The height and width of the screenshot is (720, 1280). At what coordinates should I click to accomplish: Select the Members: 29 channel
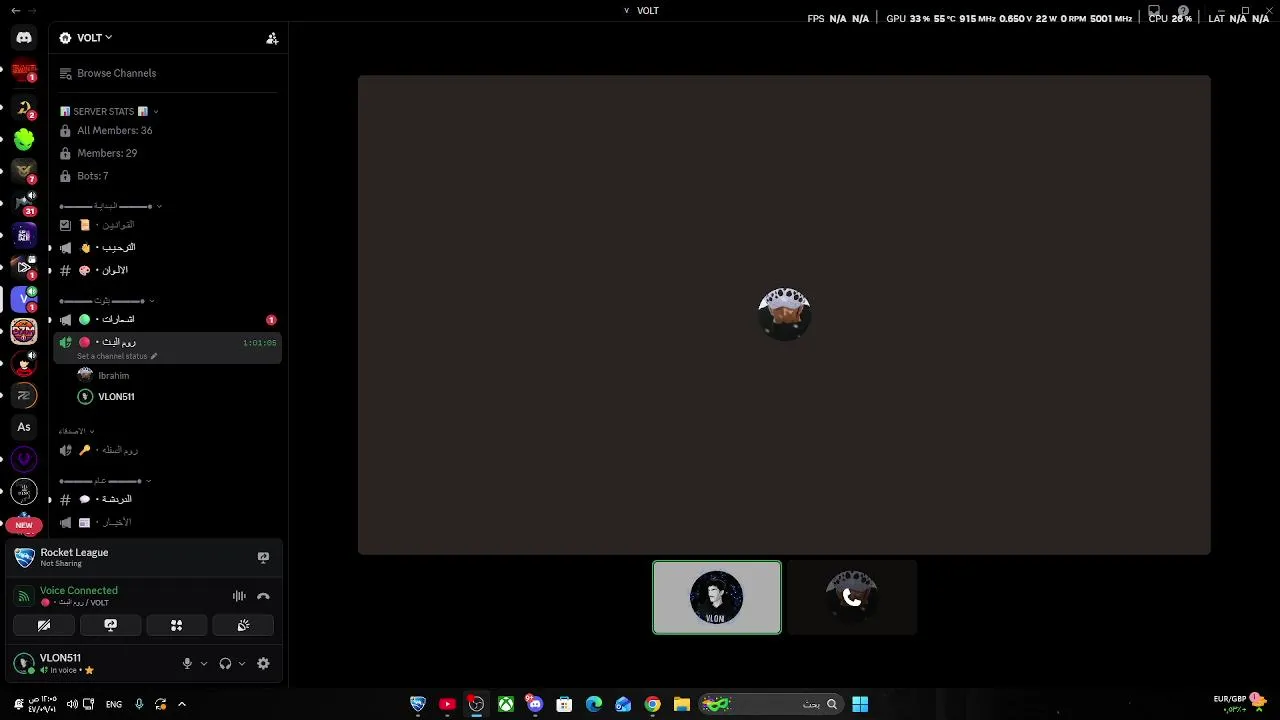pyautogui.click(x=167, y=153)
